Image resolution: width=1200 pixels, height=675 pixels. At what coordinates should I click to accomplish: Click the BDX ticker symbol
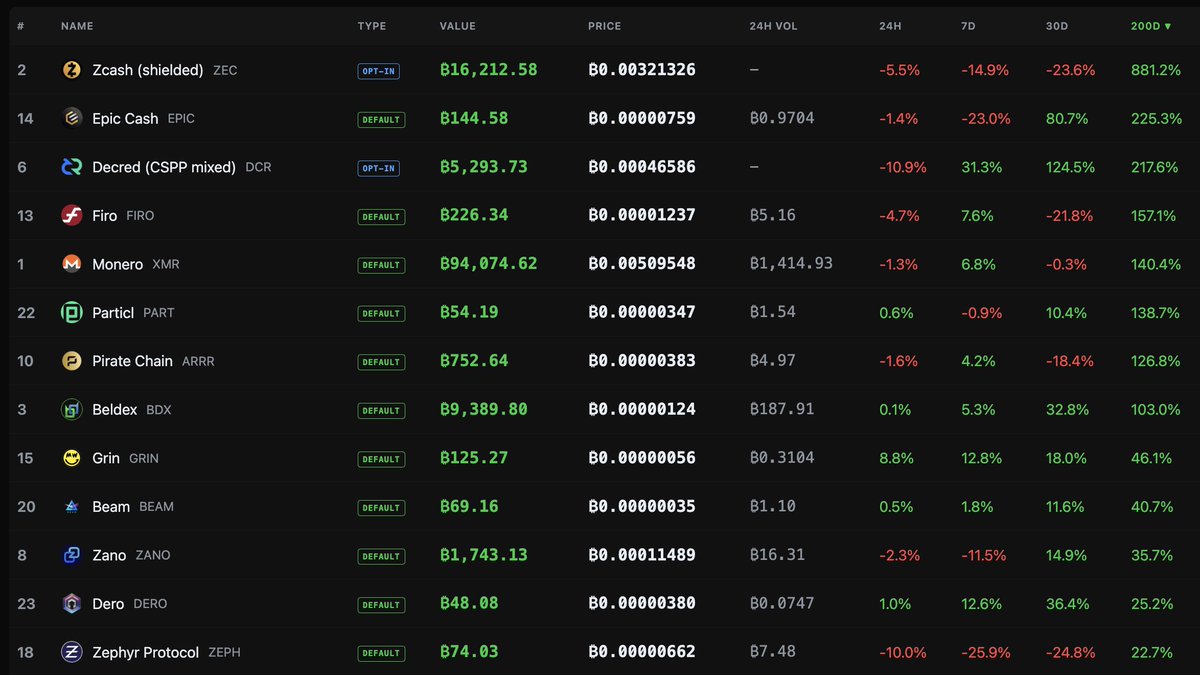tap(159, 410)
